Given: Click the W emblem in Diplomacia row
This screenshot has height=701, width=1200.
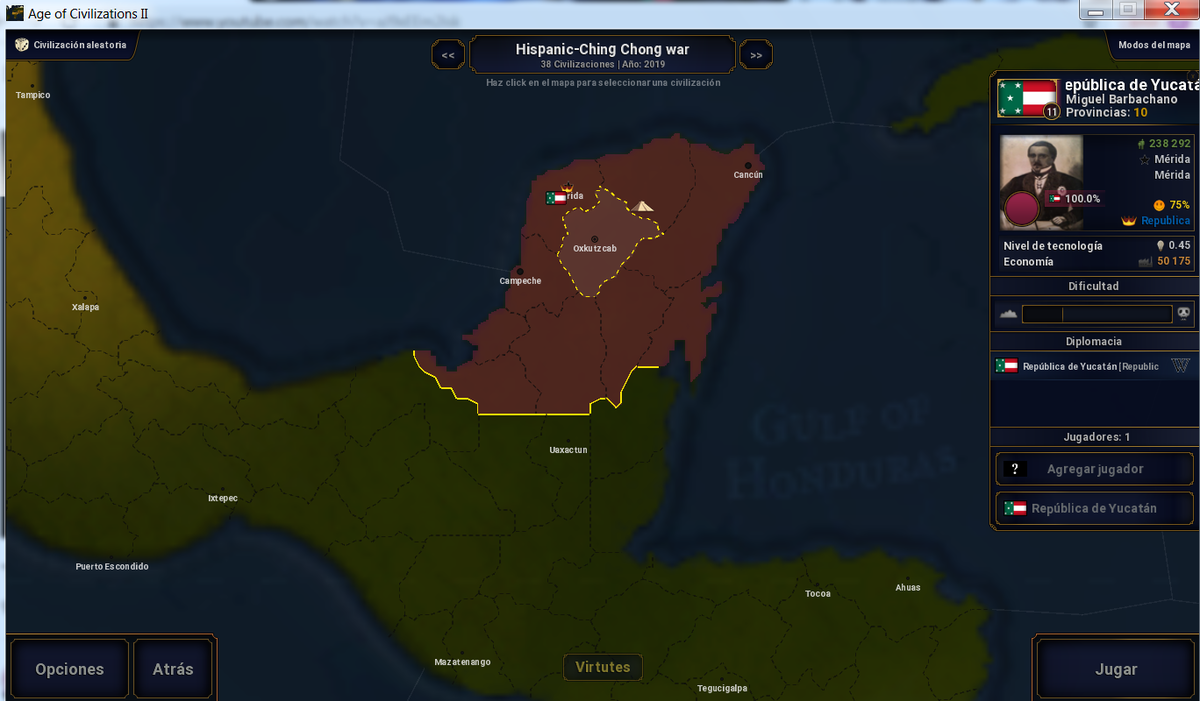Looking at the screenshot, I should coord(1180,365).
